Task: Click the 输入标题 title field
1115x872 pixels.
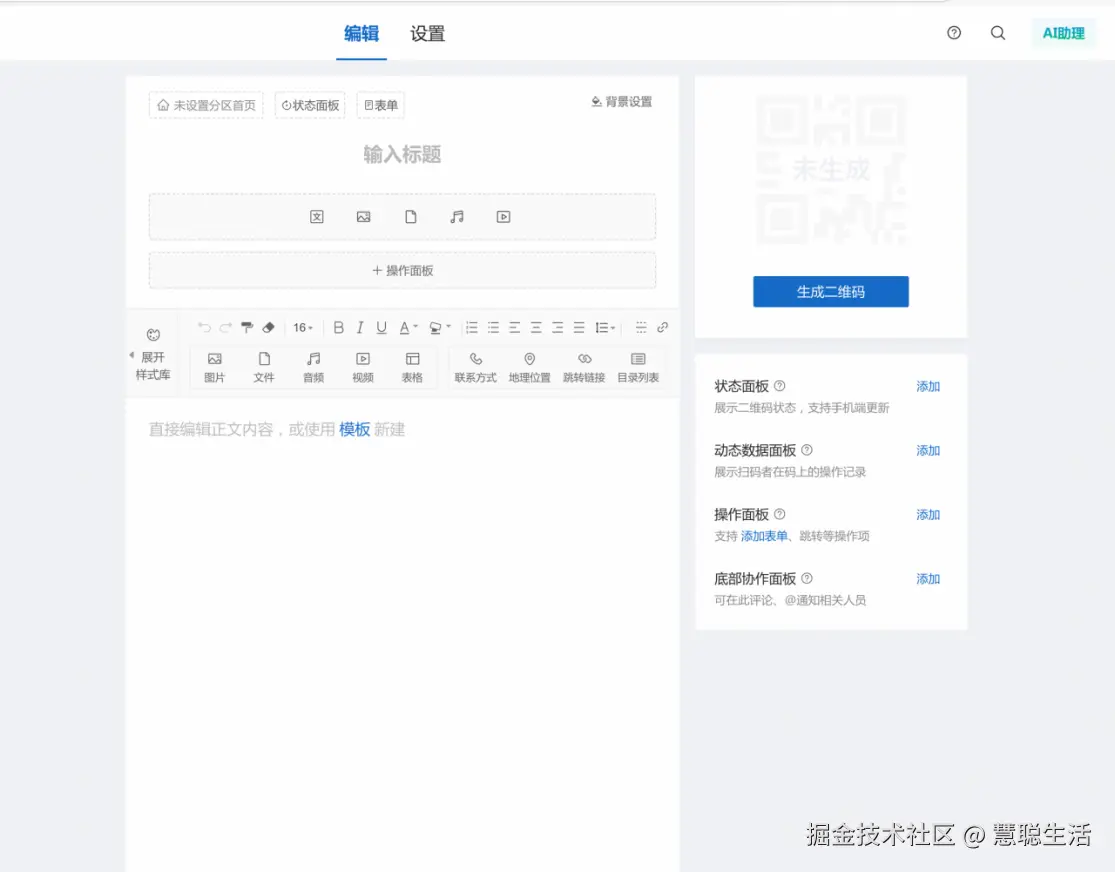Action: point(402,154)
